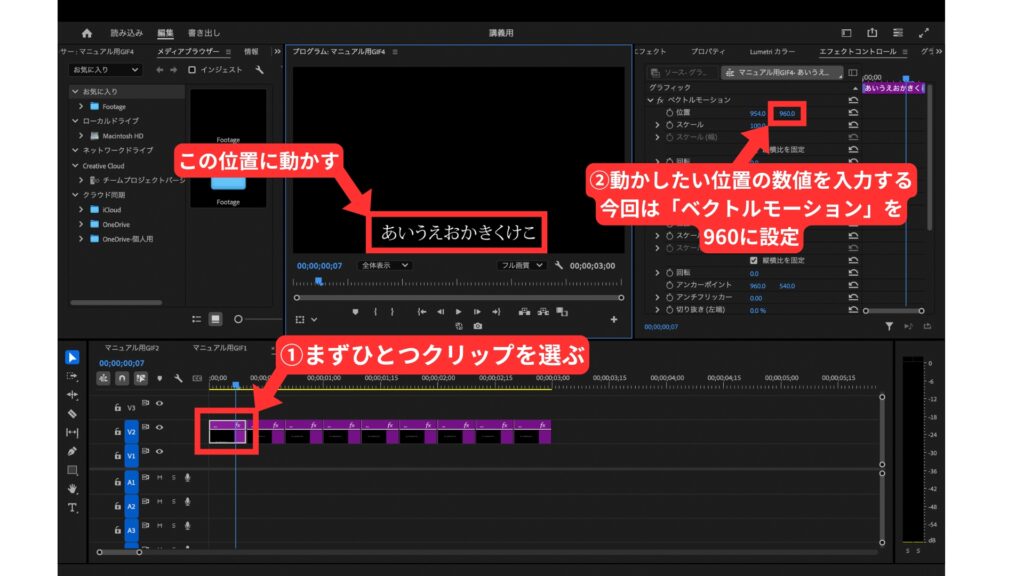
Task: Open the 情報 panel tab
Action: click(x=251, y=52)
